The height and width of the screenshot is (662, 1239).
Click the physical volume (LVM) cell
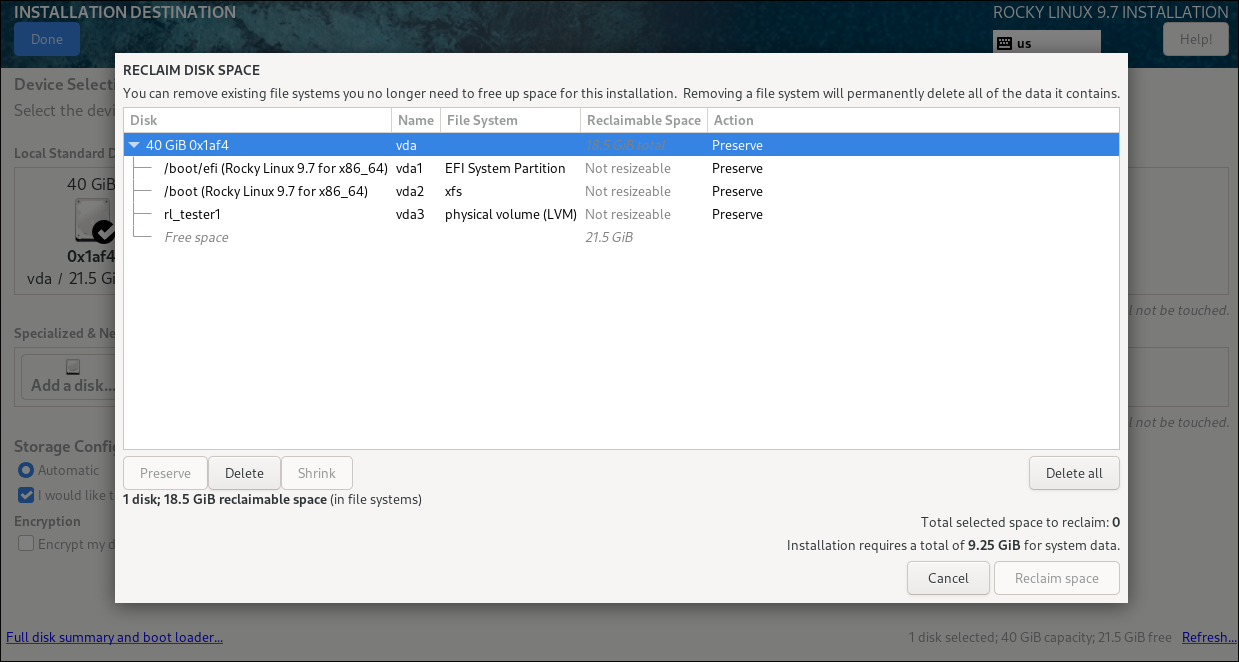[511, 214]
